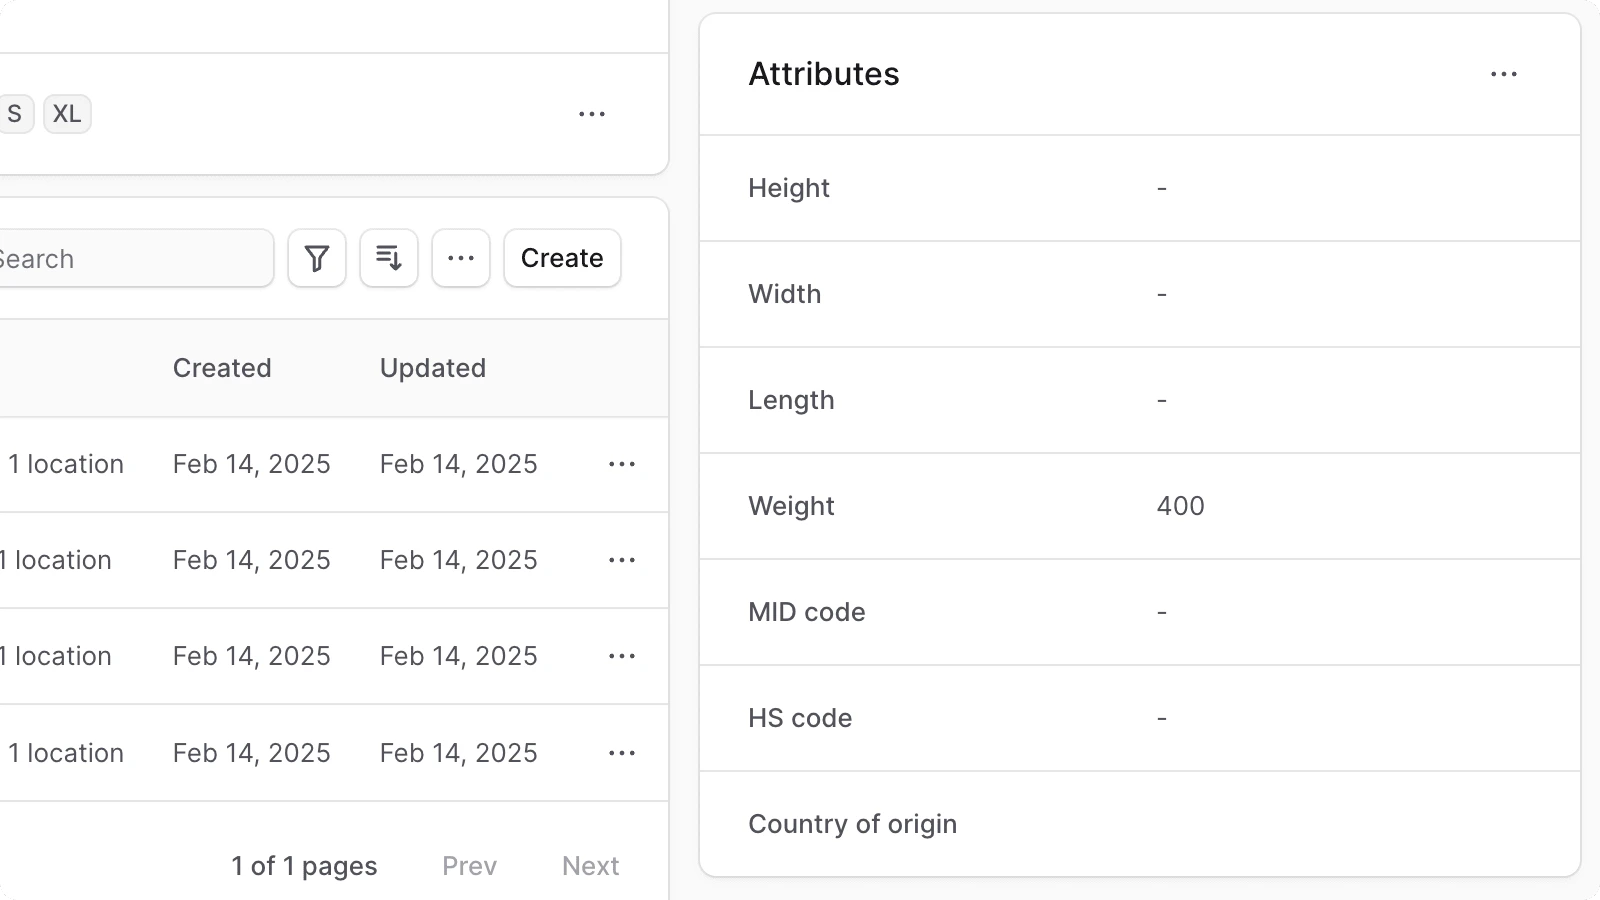The height and width of the screenshot is (900, 1600).
Task: Sort the table by the Created column
Action: pyautogui.click(x=222, y=368)
